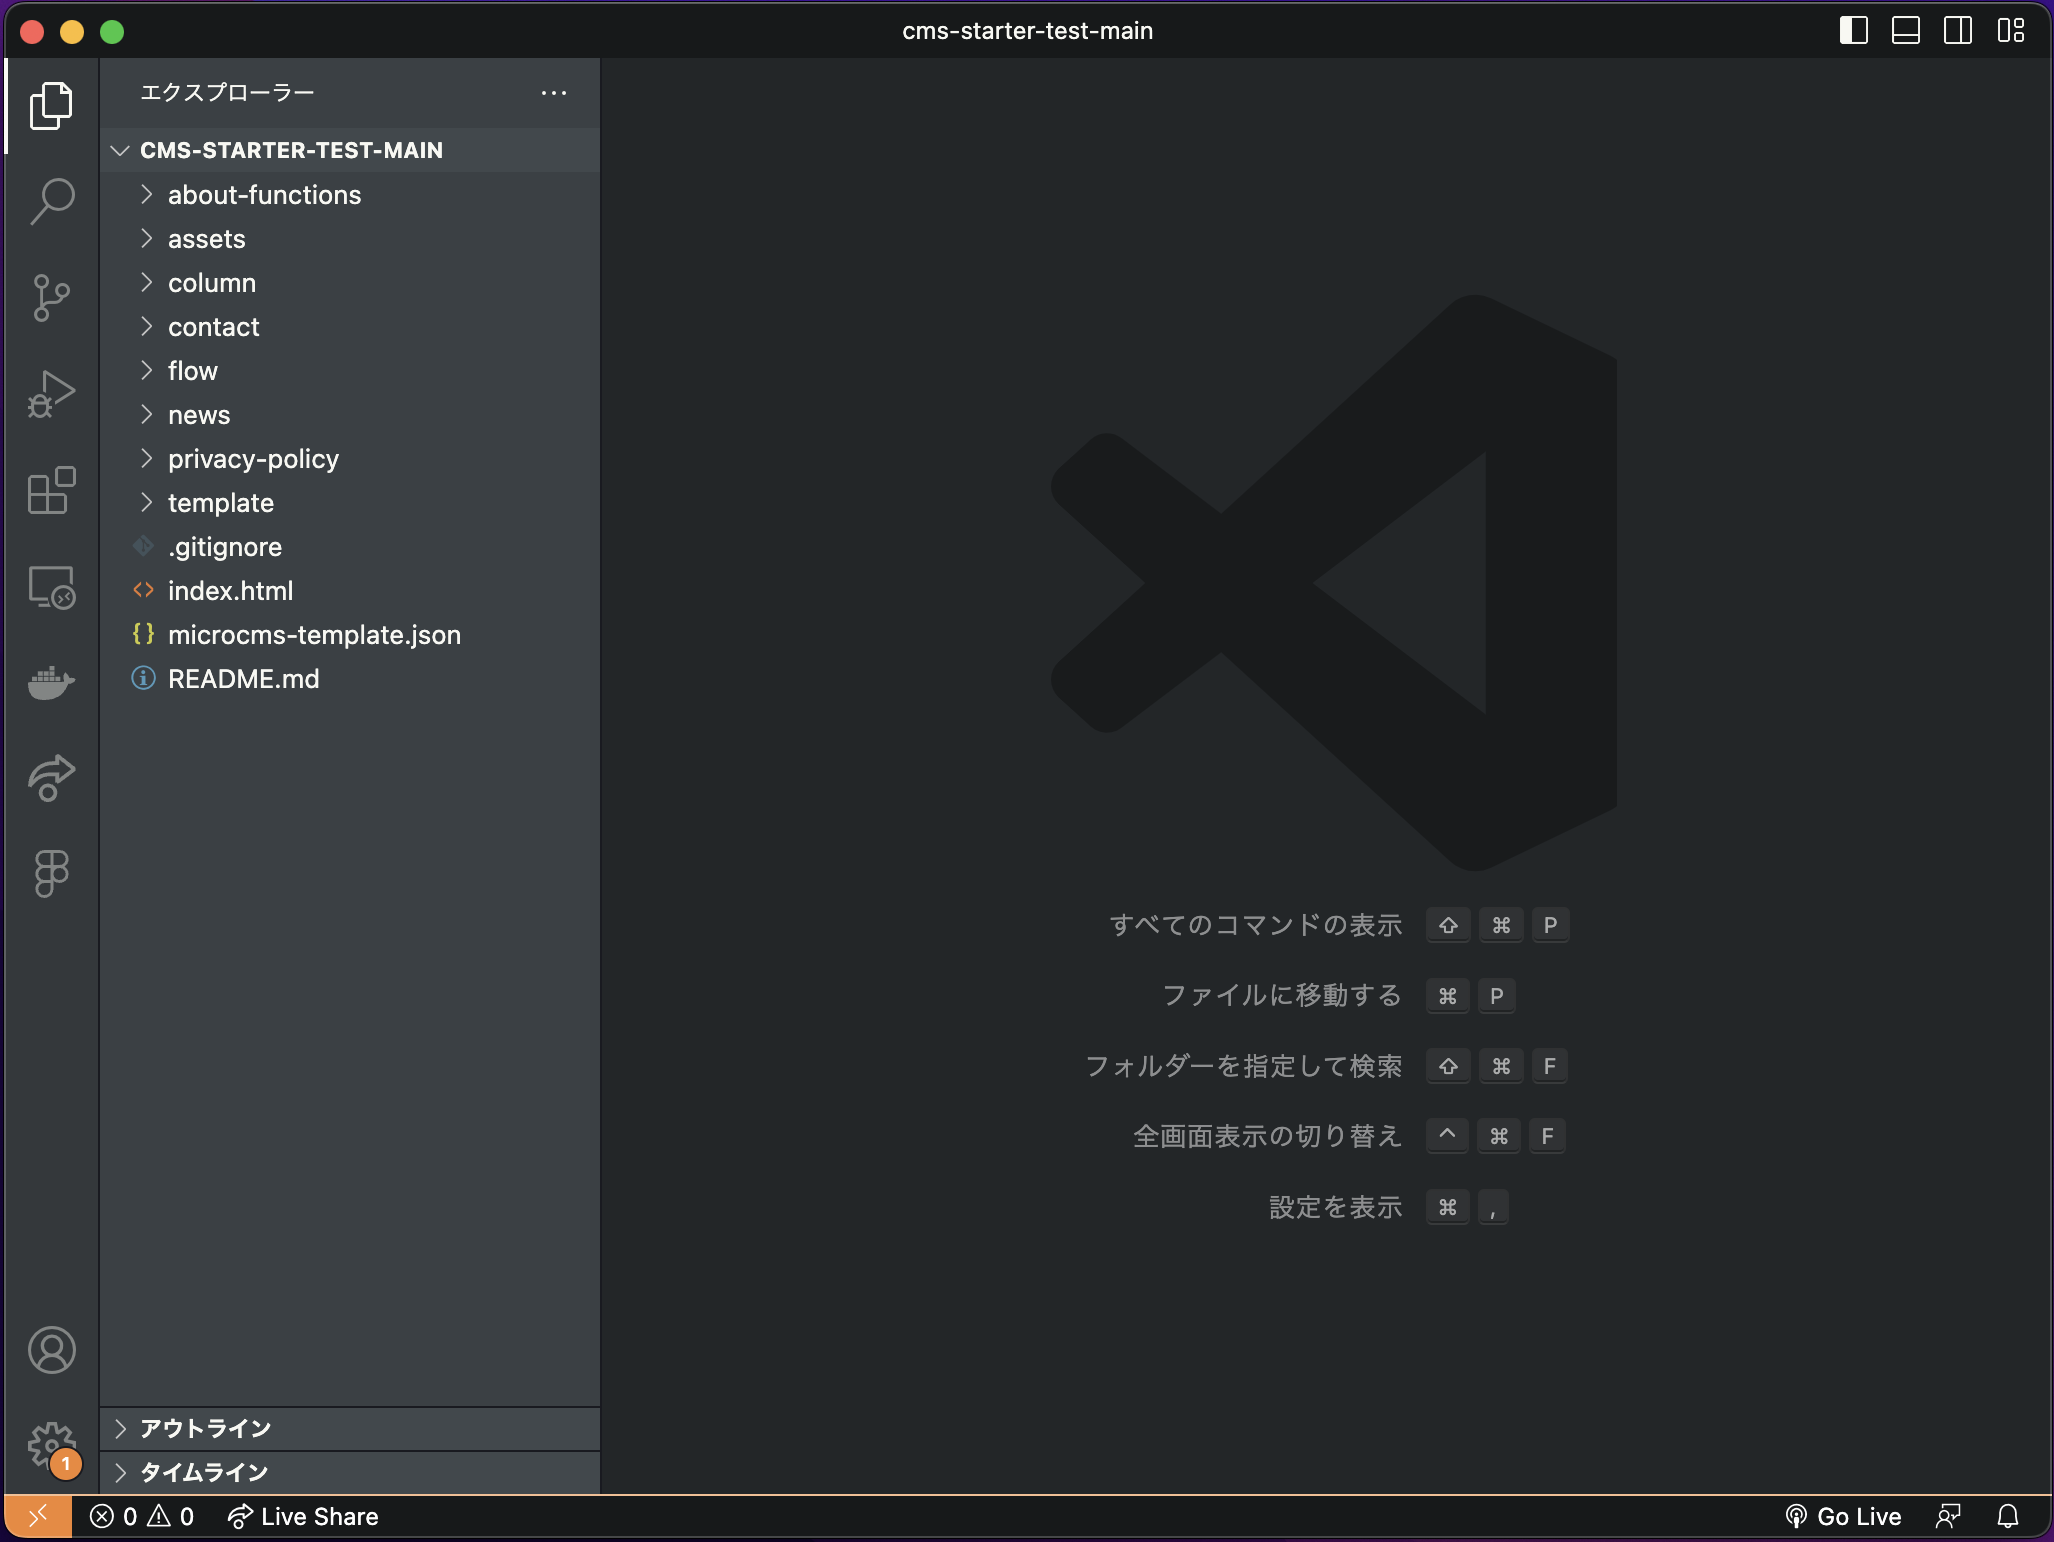Screen dimensions: 2054x1542
Task: Collapse the CMS-STARTER-TEST-MAIN root folder
Action: pyautogui.click(x=350, y=150)
